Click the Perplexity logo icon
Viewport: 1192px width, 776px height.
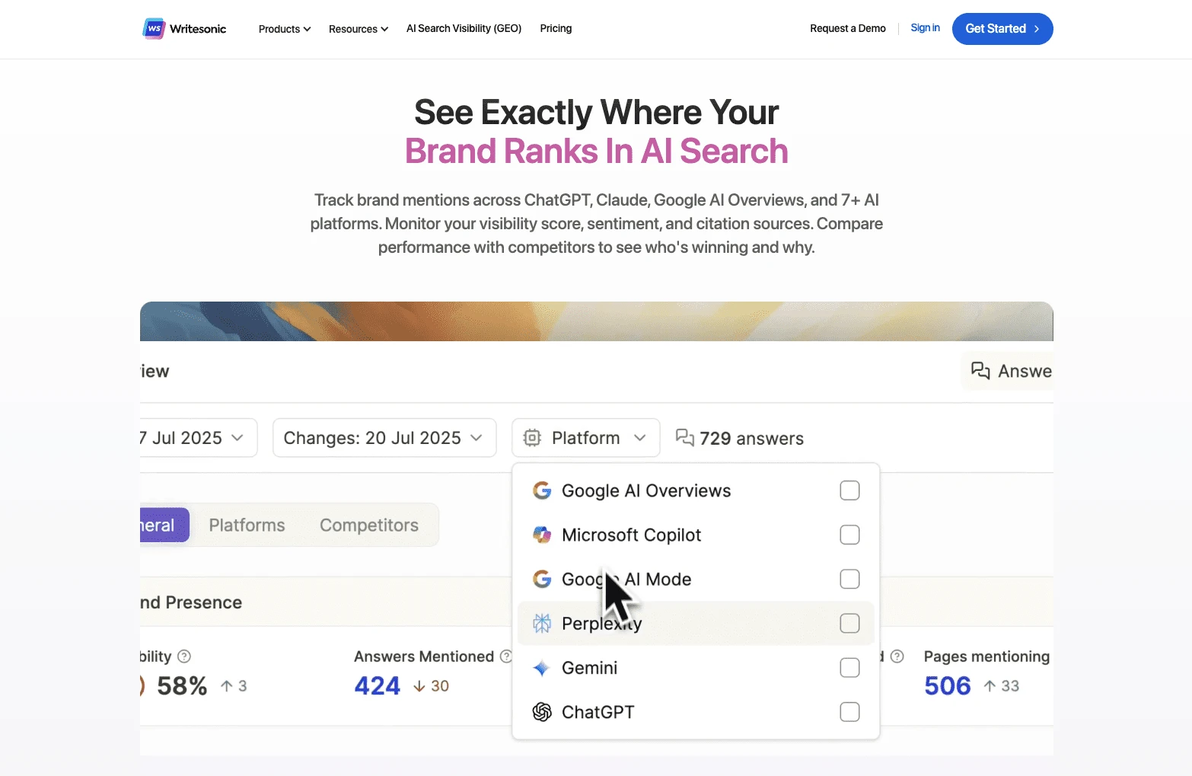[x=541, y=624]
